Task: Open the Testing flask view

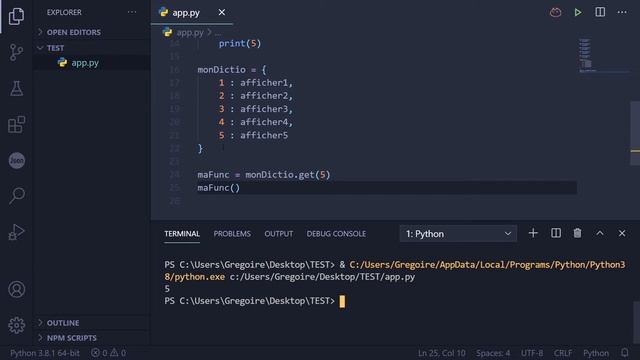Action: point(16,88)
